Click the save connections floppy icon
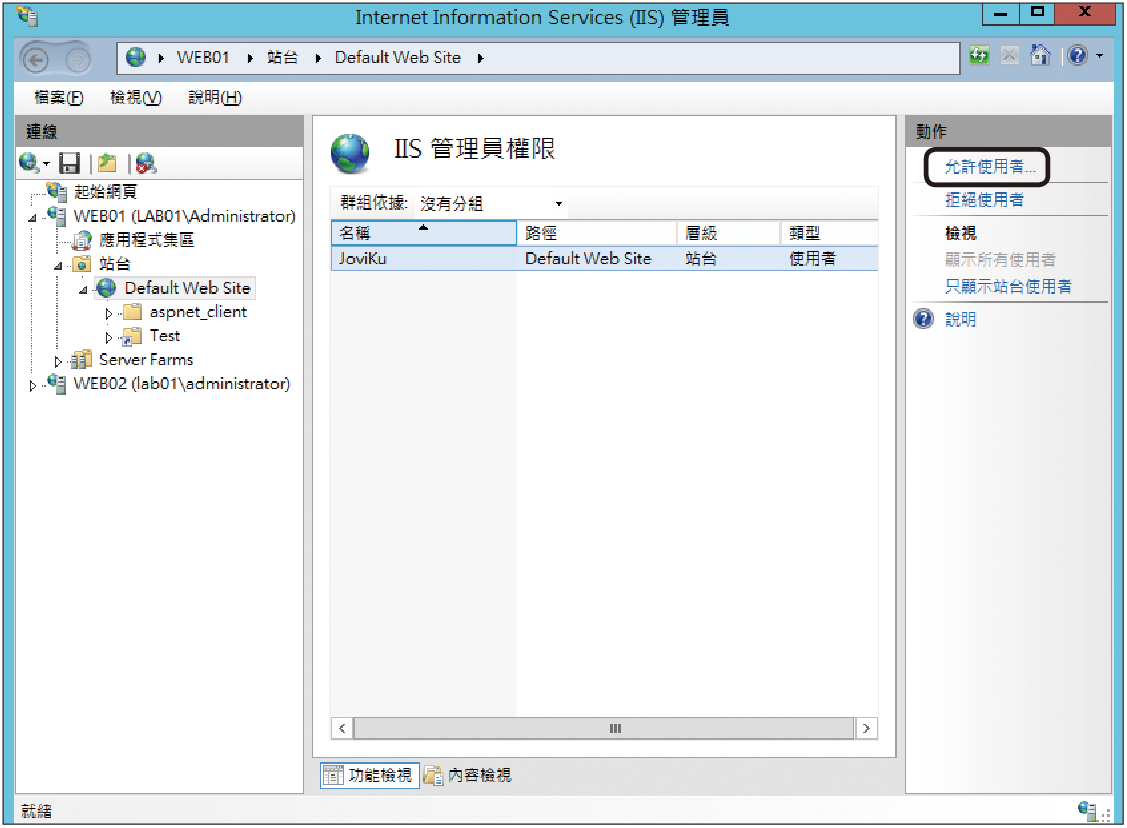Viewport: 1127px width, 828px height. point(69,163)
